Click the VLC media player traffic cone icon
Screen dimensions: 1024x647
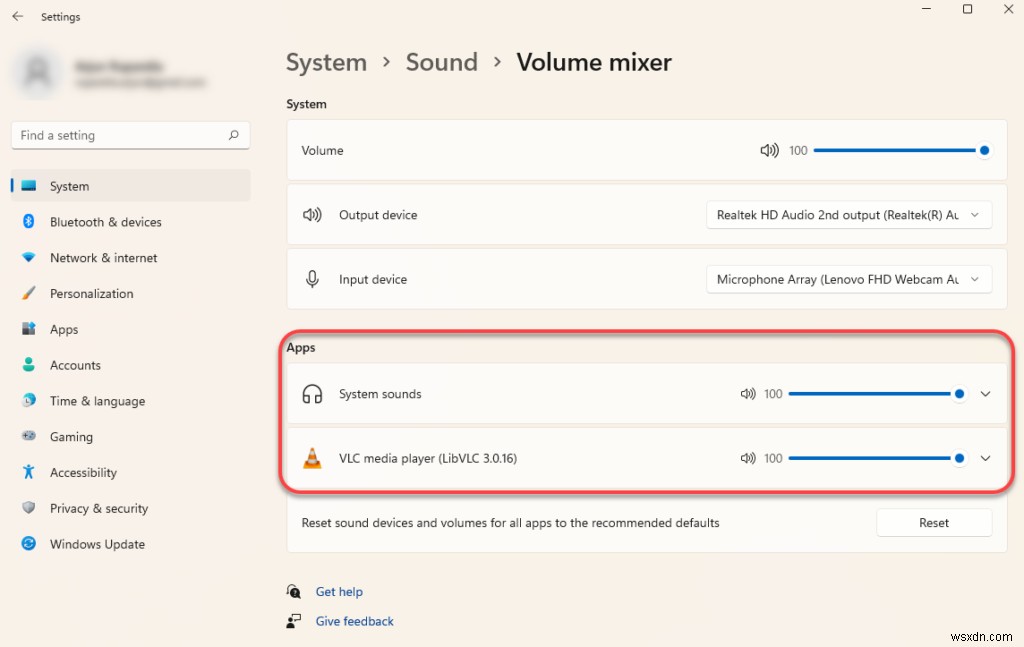pyautogui.click(x=312, y=458)
